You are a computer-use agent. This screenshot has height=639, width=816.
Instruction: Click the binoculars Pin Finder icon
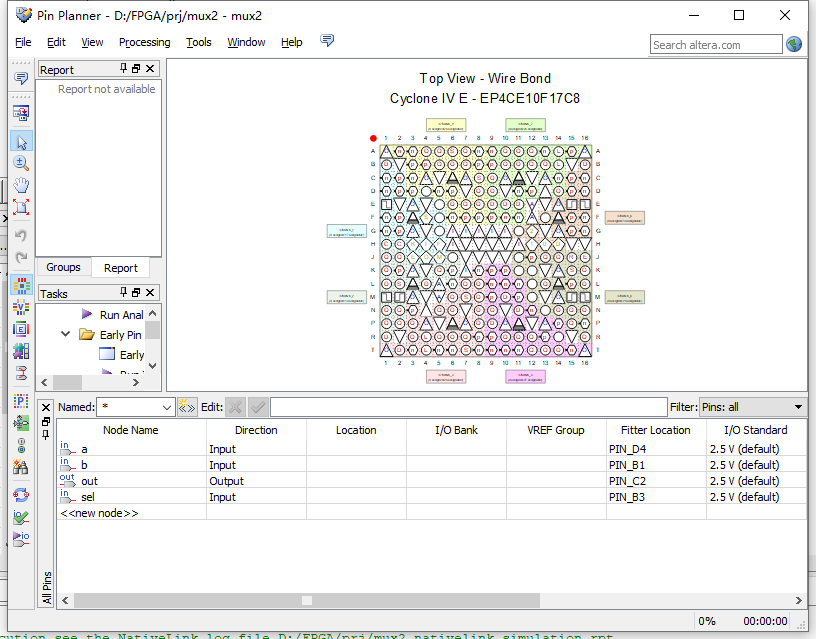click(21, 467)
